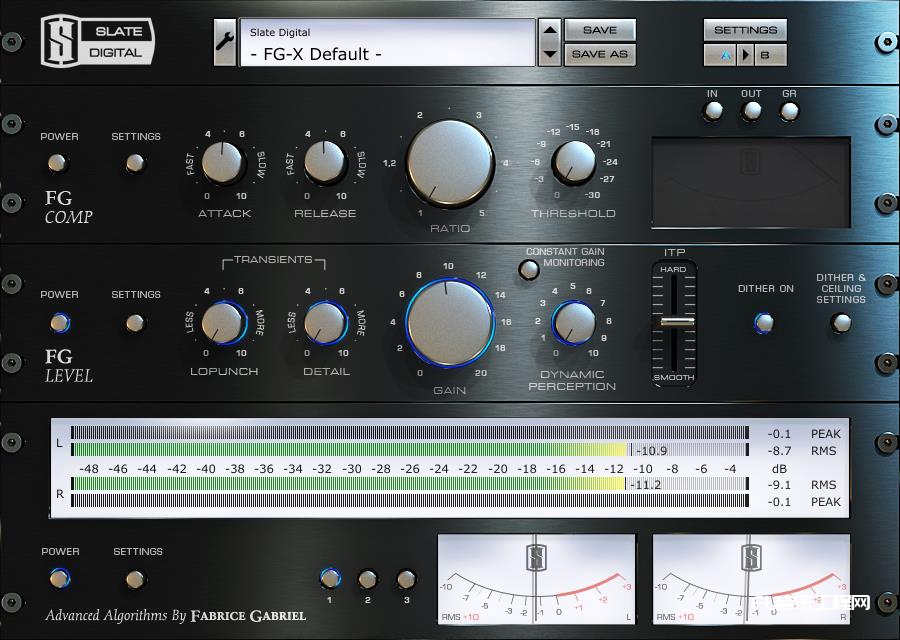The image size is (900, 640).
Task: Click the SAVE AS button
Action: click(x=598, y=53)
